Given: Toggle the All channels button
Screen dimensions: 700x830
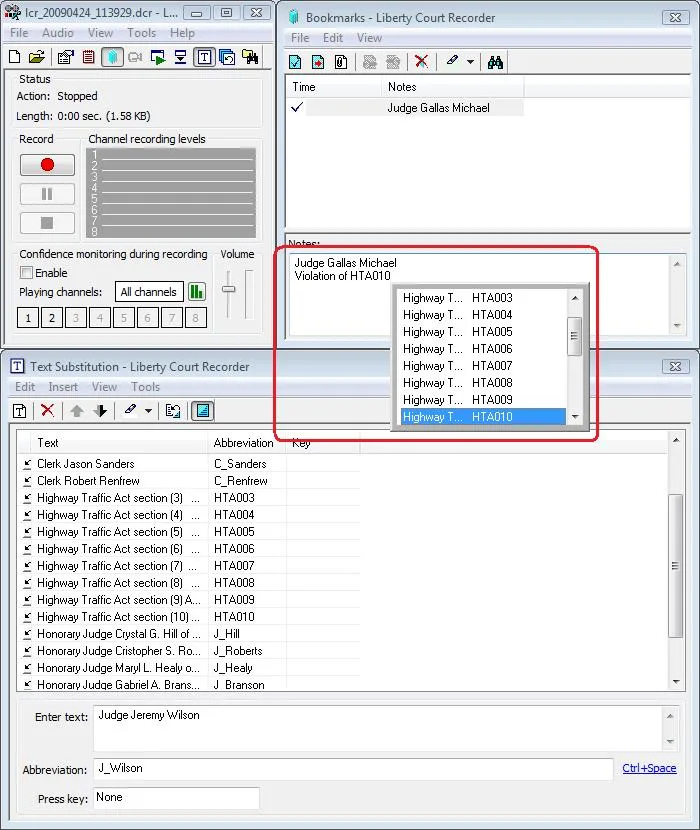Looking at the screenshot, I should pyautogui.click(x=149, y=292).
